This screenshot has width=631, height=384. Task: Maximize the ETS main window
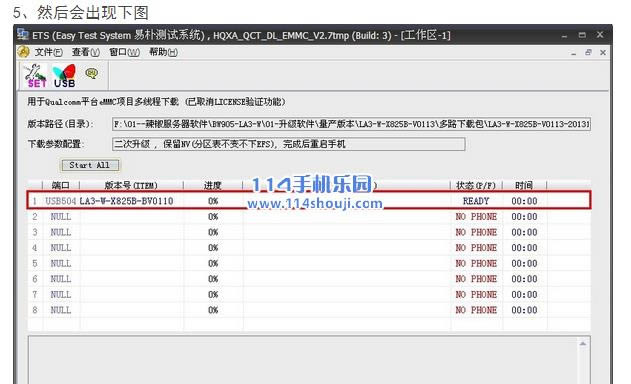pyautogui.click(x=582, y=35)
